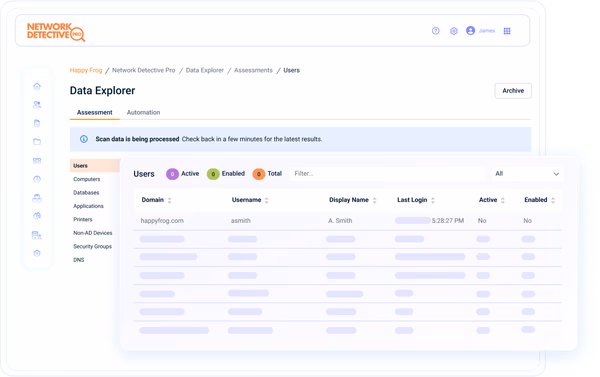Viewport: 600px width, 377px height.
Task: Select Computers in the data list
Action: tap(87, 179)
